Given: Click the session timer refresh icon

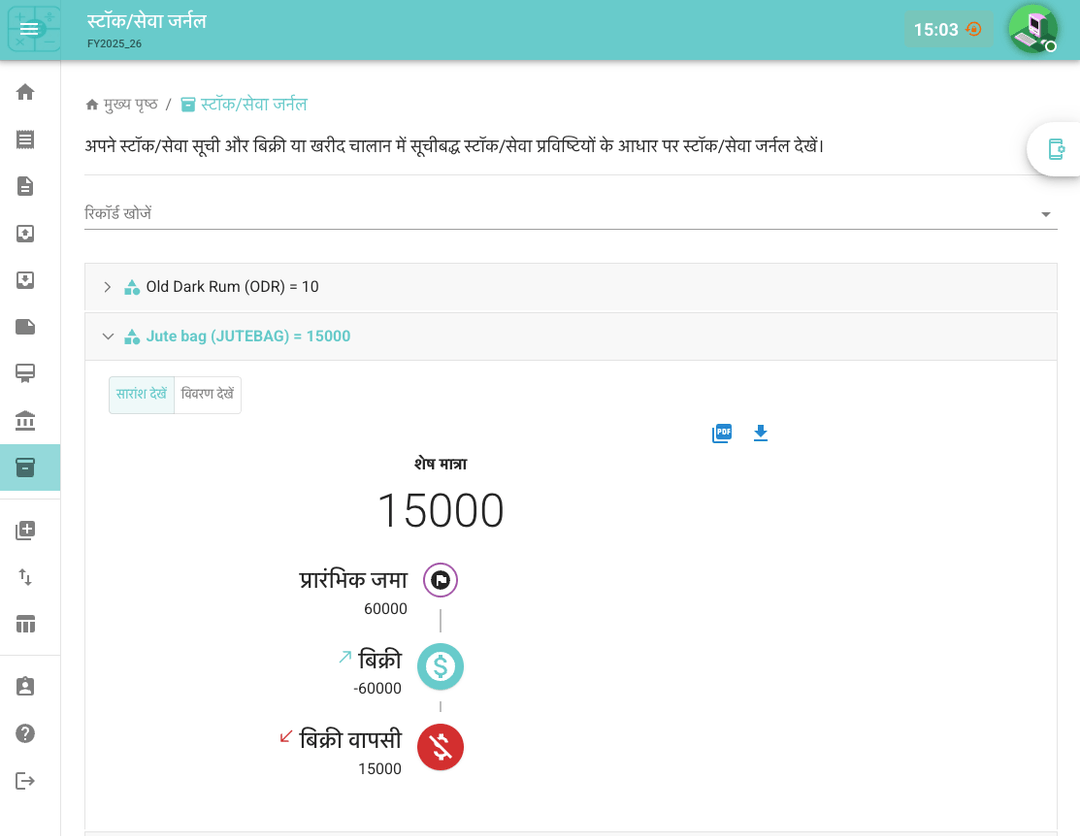Looking at the screenshot, I should click(x=974, y=29).
